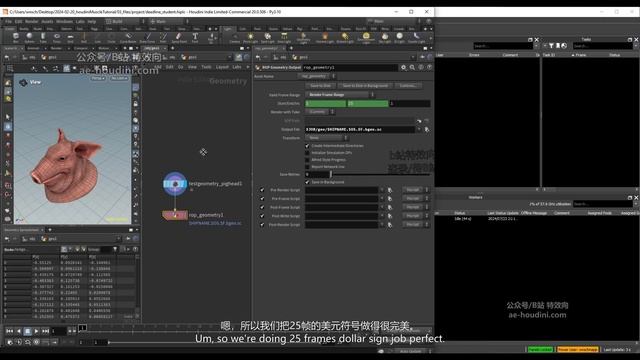This screenshot has width=640, height=360.
Task: Click Save to Disk in Background button
Action: 365,86
